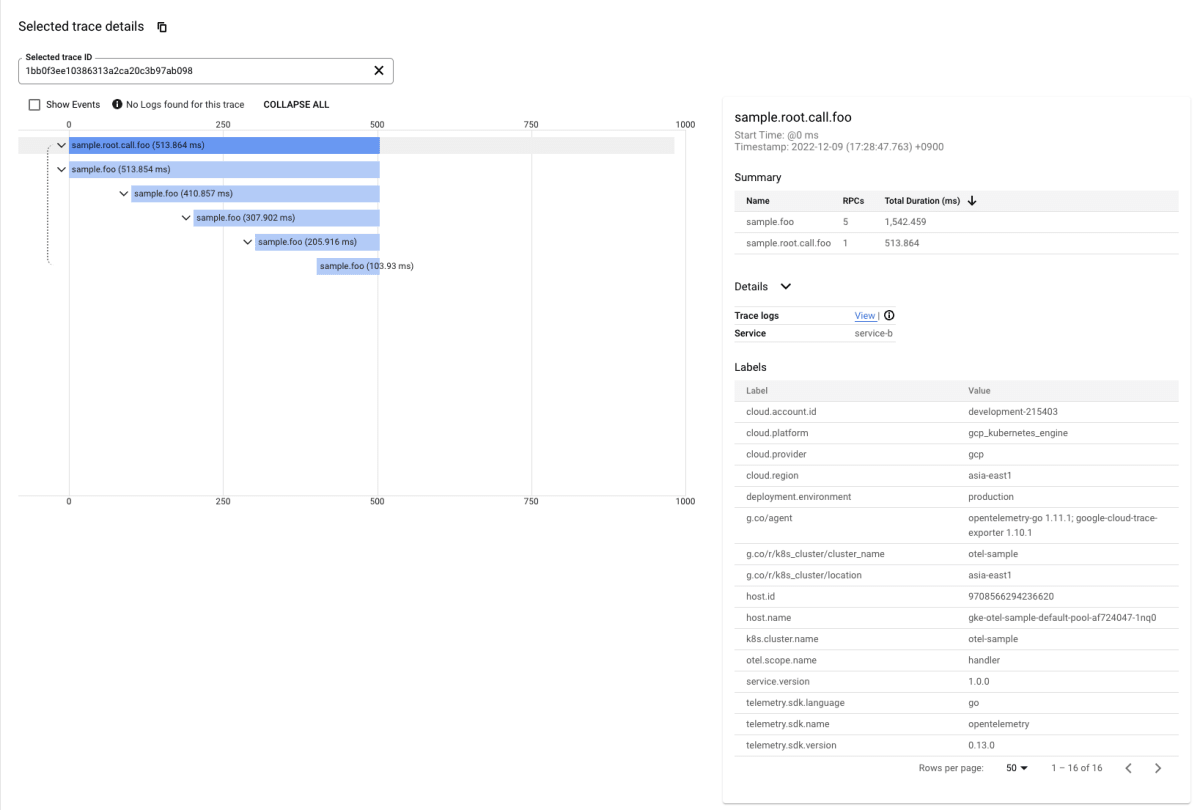
Task: Click the telemetry.sdk.name label
Action: (788, 724)
